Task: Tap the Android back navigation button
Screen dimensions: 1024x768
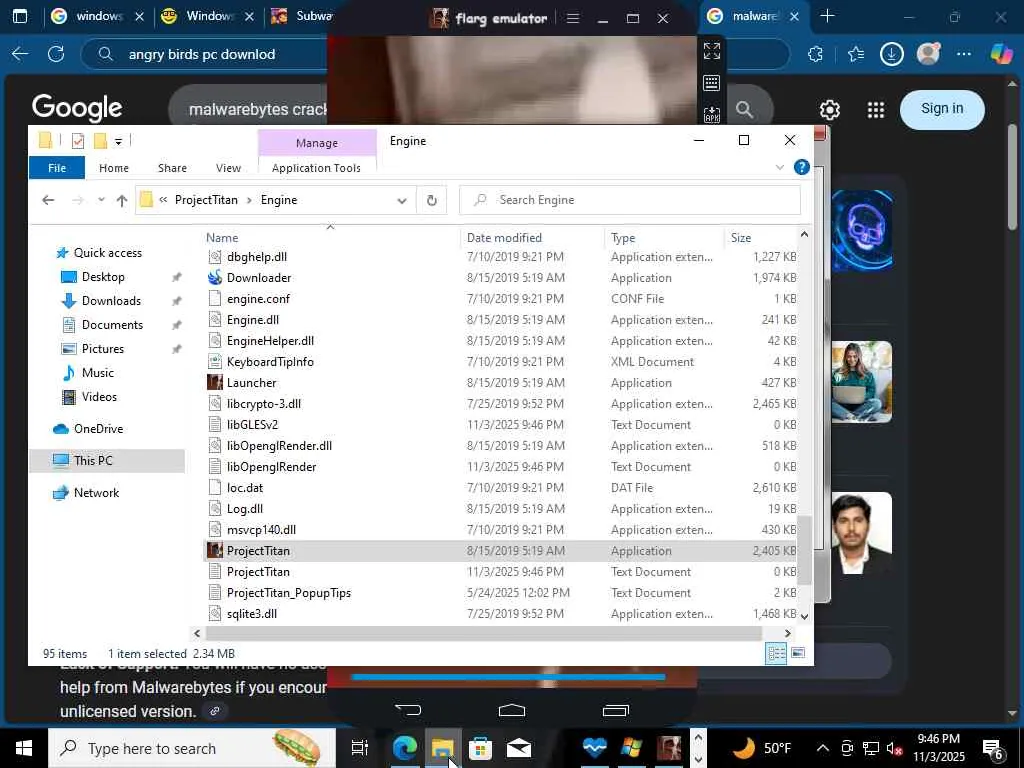Action: click(x=408, y=710)
